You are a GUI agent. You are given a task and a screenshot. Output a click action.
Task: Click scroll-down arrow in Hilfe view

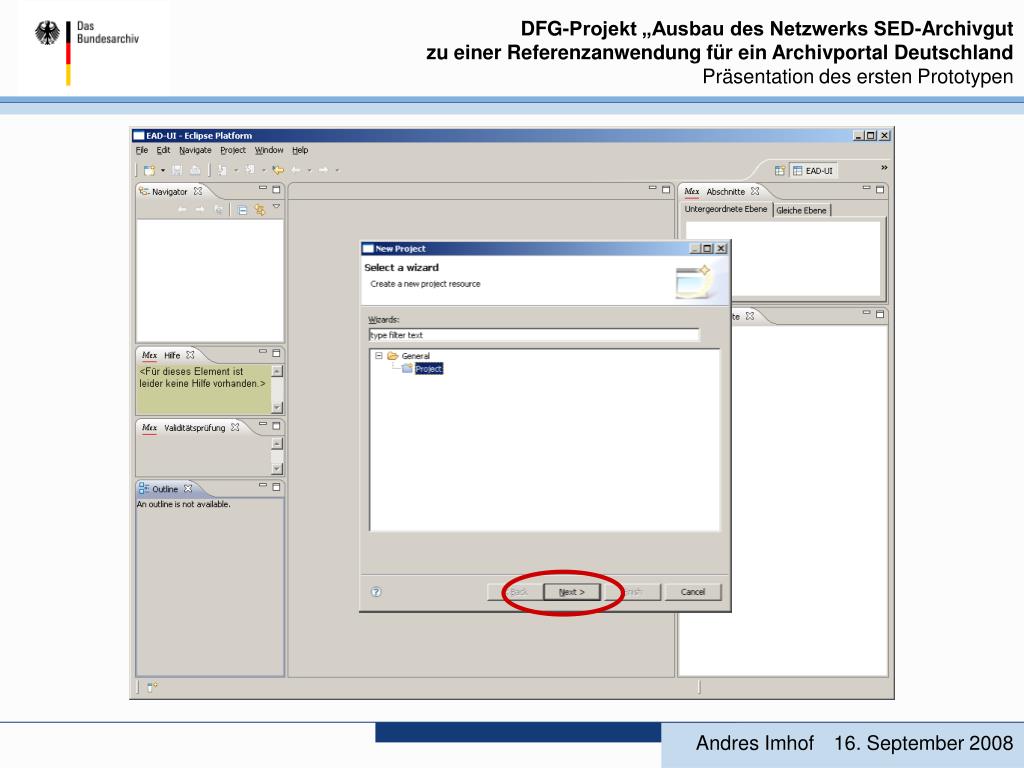[x=277, y=407]
